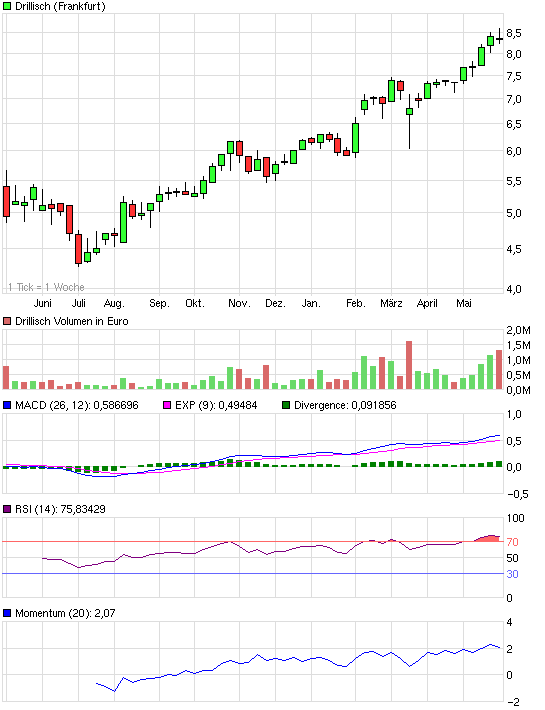Click the 'April' month label

(x=427, y=303)
